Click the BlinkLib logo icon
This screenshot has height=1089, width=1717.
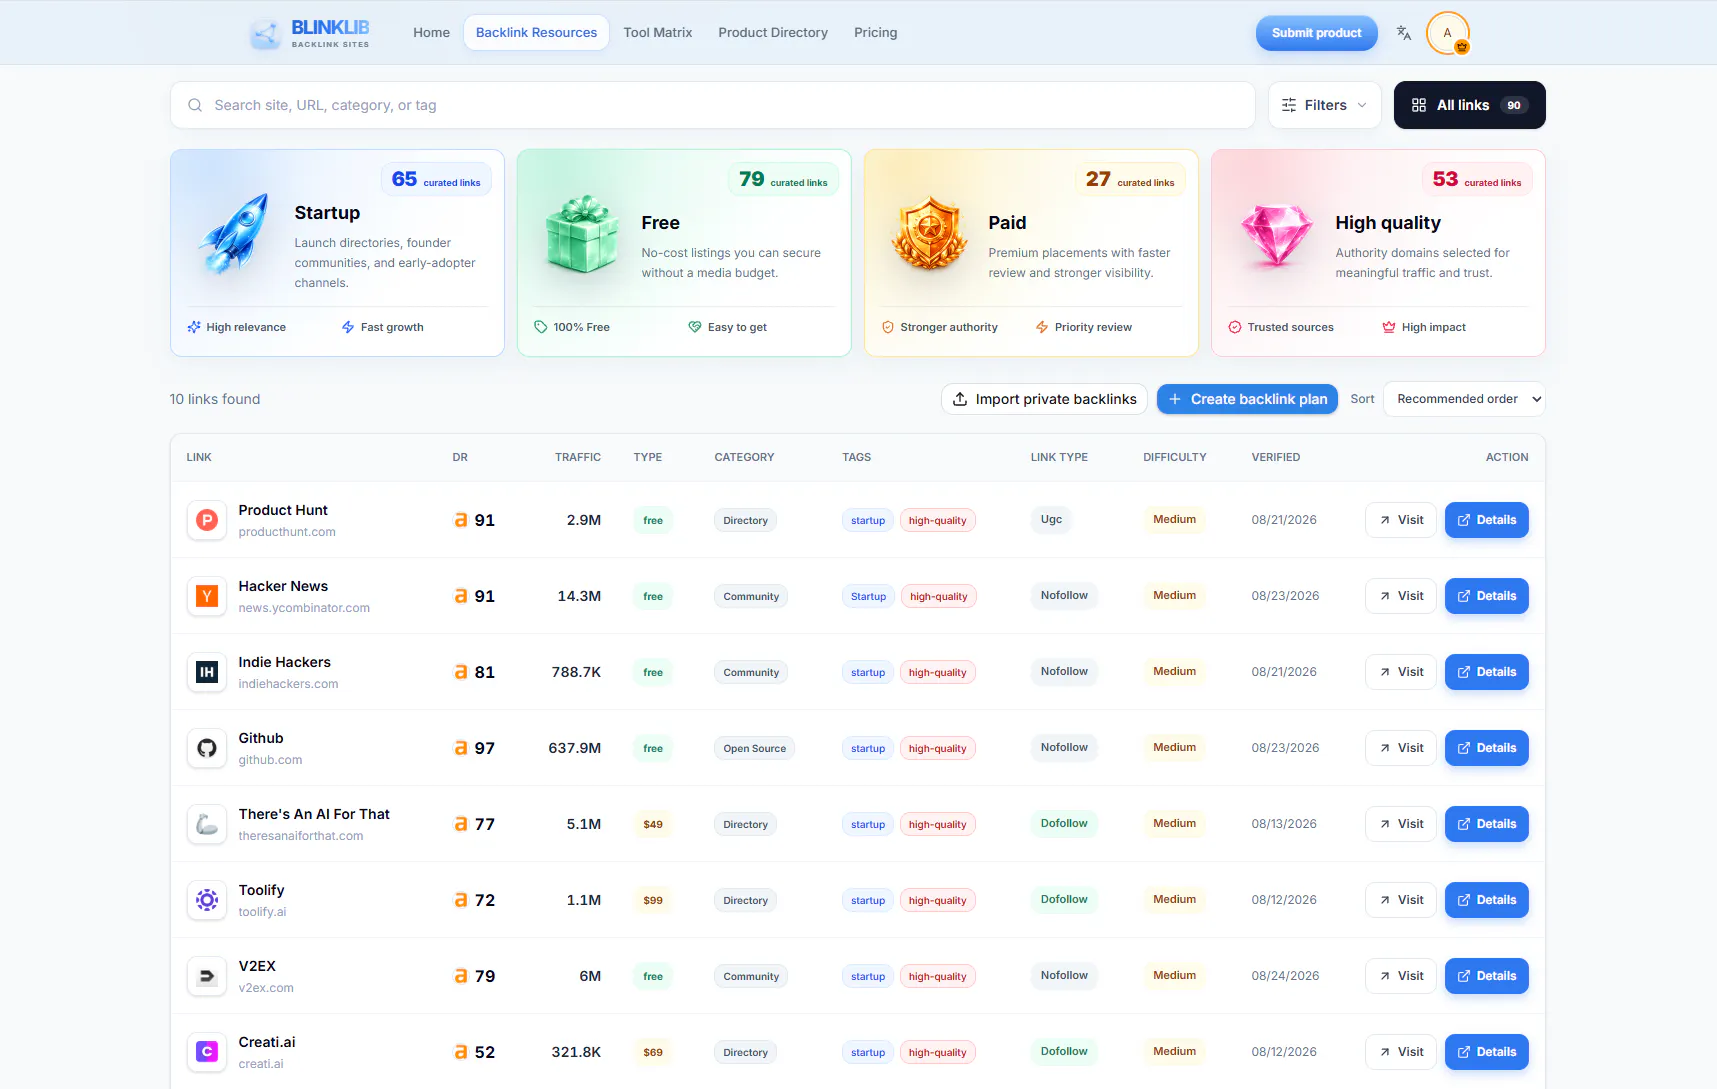(x=265, y=33)
